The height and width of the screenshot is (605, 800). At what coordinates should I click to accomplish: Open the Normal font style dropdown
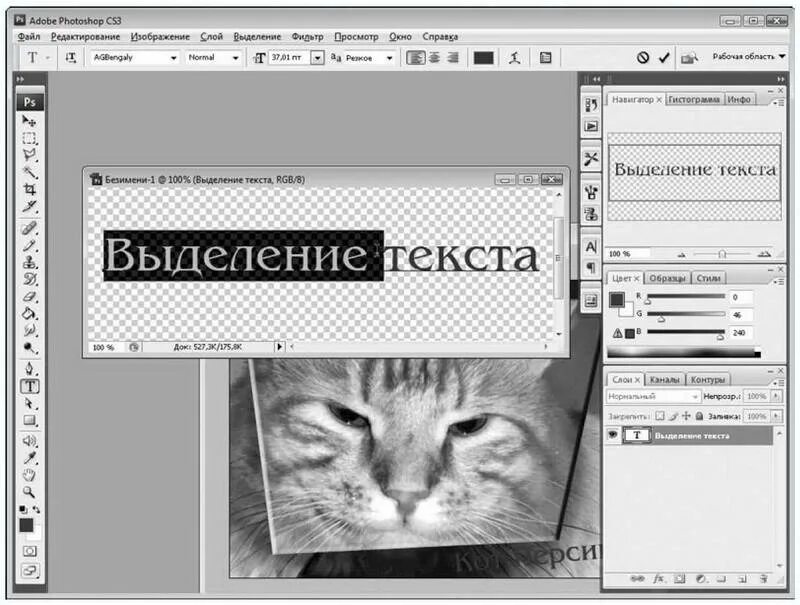coord(235,58)
